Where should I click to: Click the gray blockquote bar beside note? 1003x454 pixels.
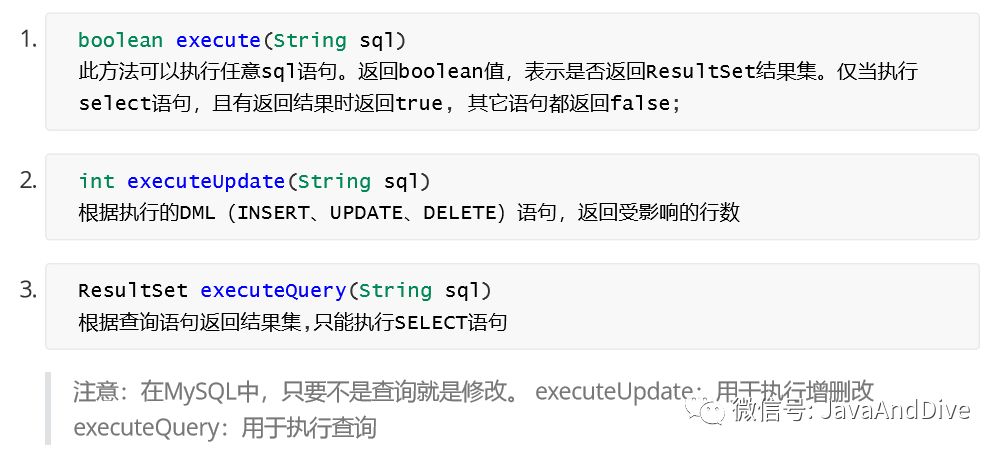click(x=48, y=409)
